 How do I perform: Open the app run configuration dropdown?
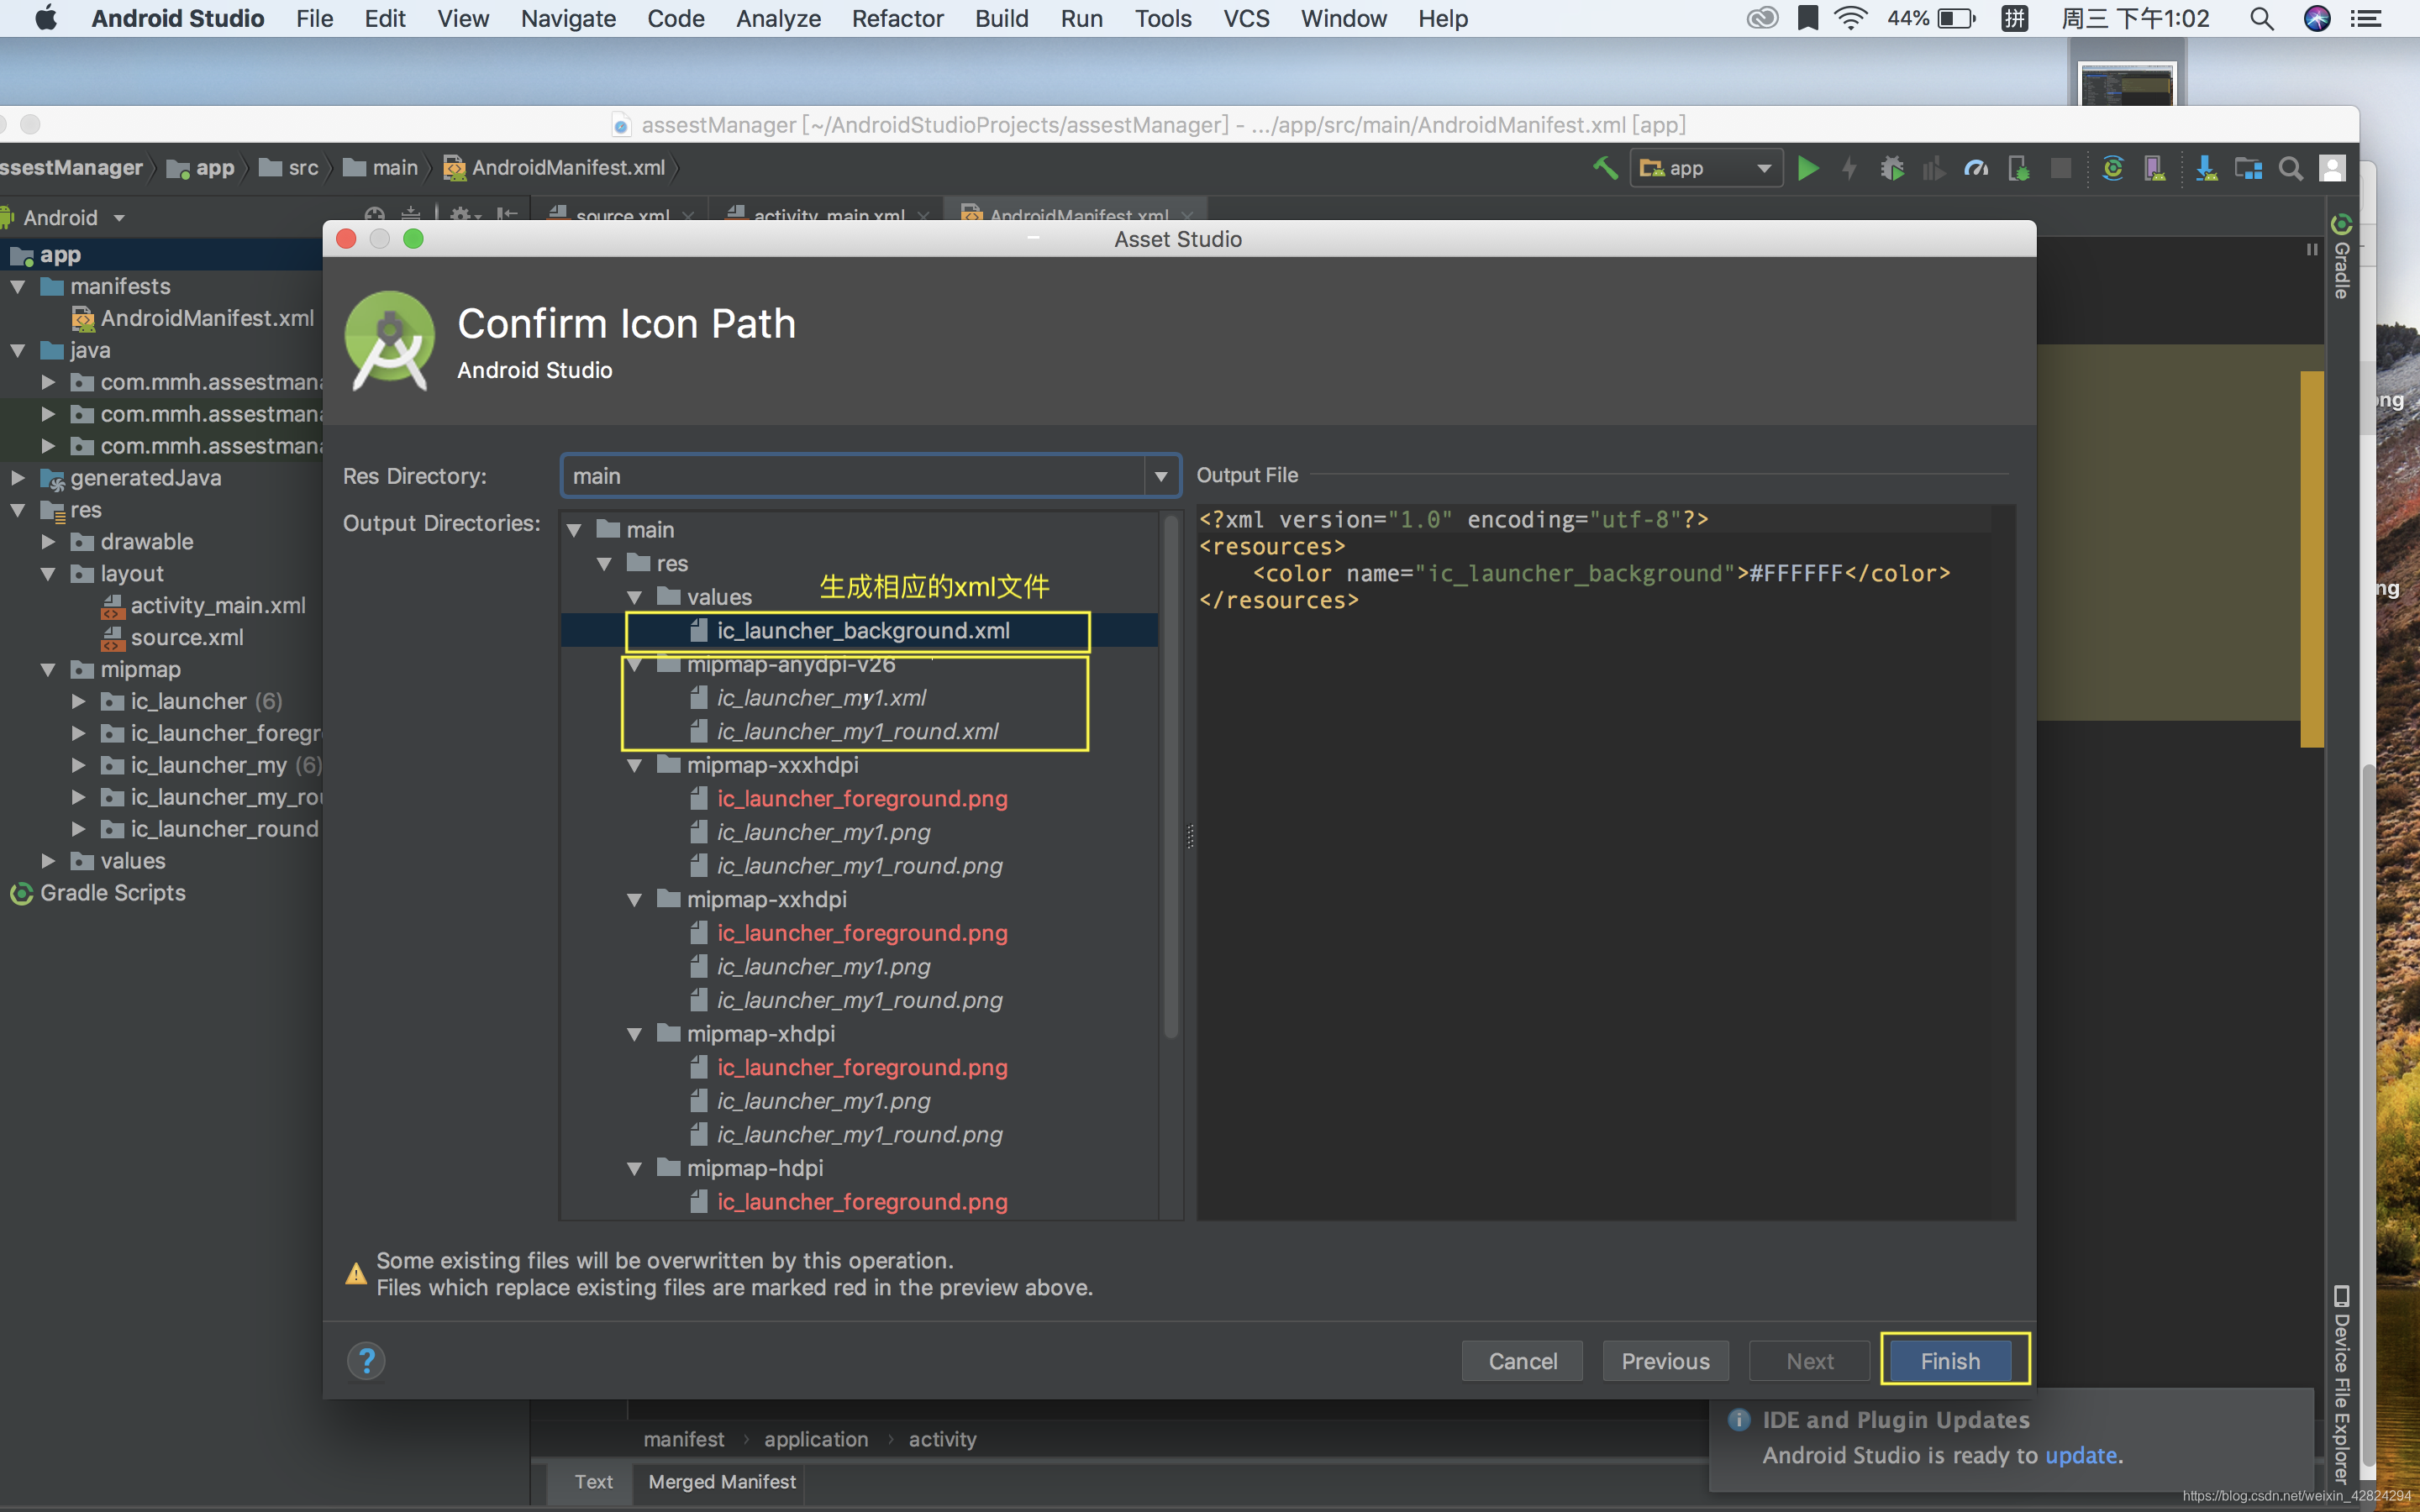[x=1707, y=168]
